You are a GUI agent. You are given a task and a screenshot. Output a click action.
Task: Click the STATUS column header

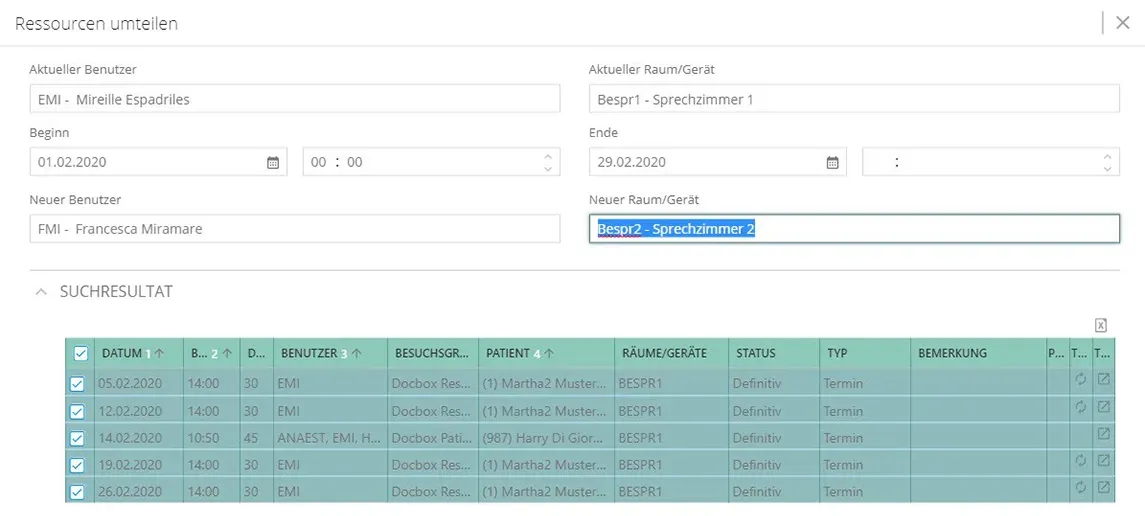[774, 353]
